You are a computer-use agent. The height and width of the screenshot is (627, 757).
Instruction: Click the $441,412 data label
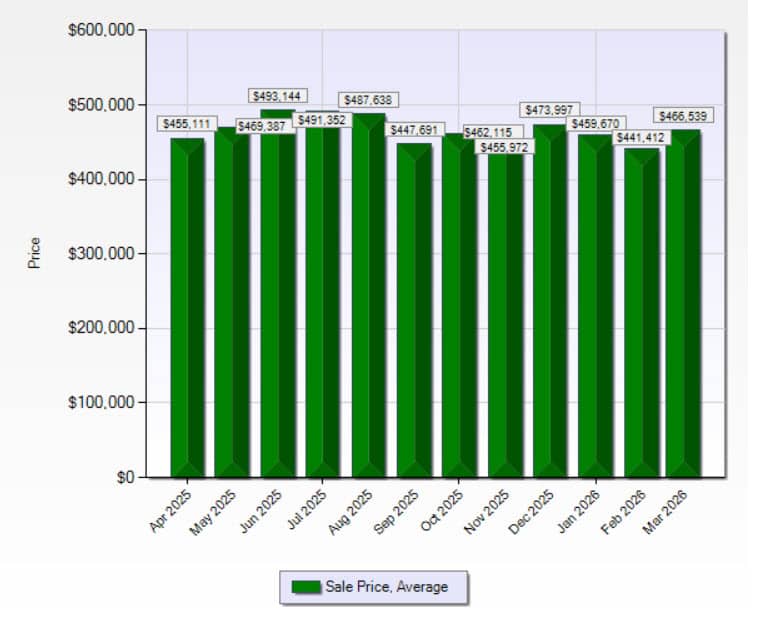click(640, 137)
